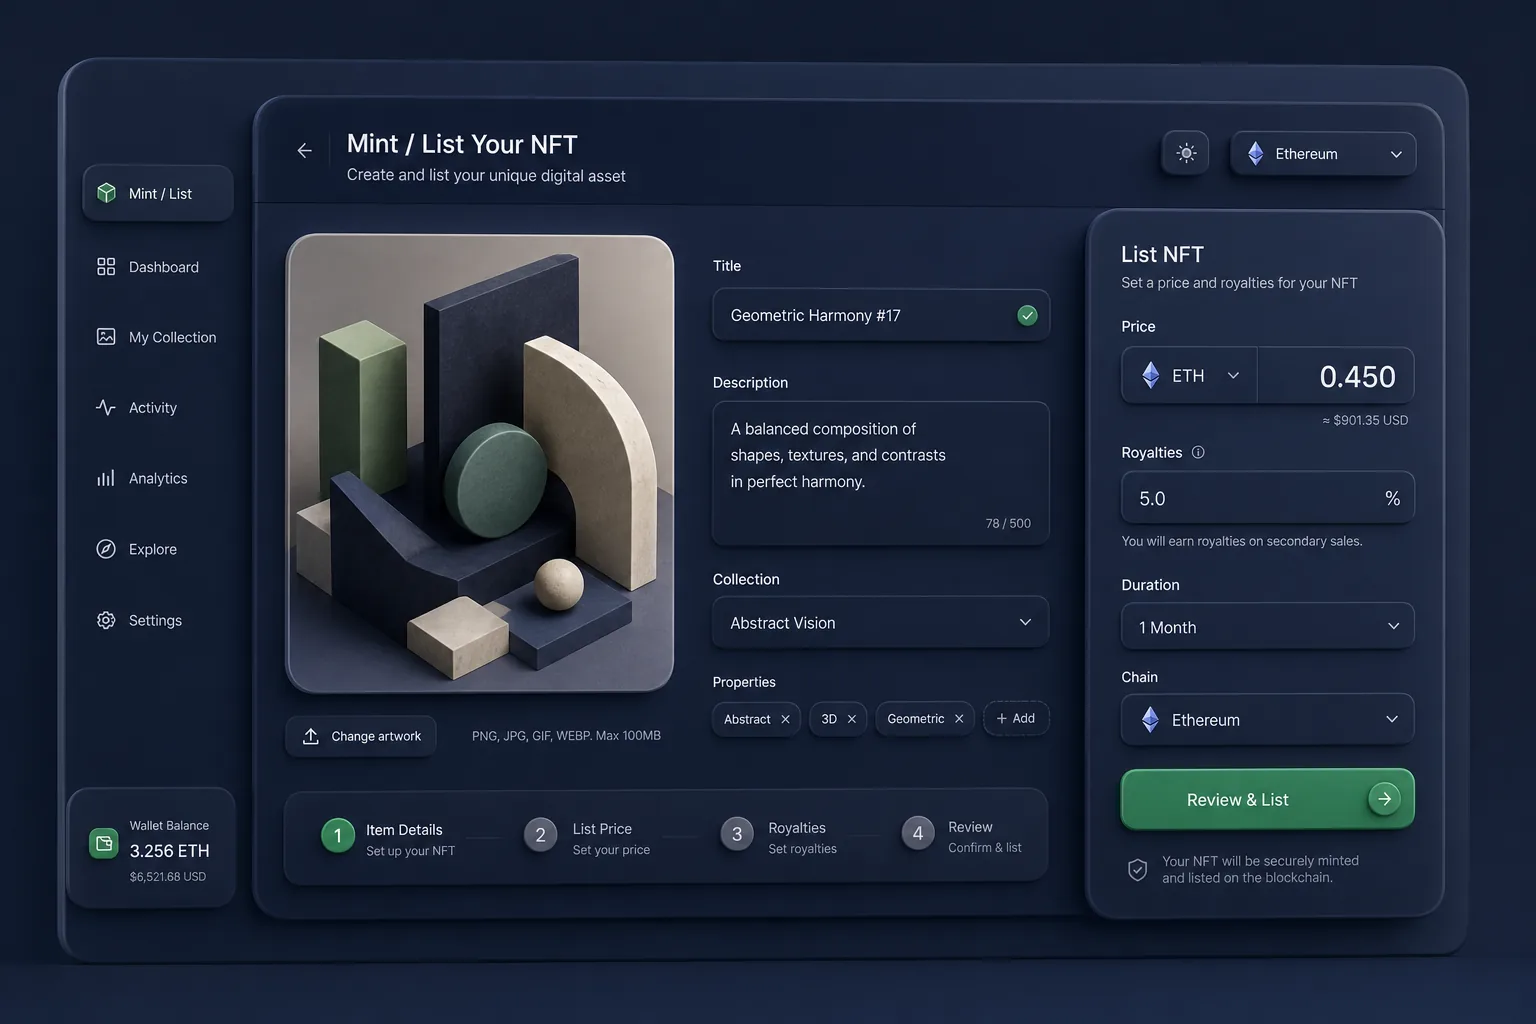The width and height of the screenshot is (1536, 1024).
Task: Click the Activity pulse icon
Action: 106,407
